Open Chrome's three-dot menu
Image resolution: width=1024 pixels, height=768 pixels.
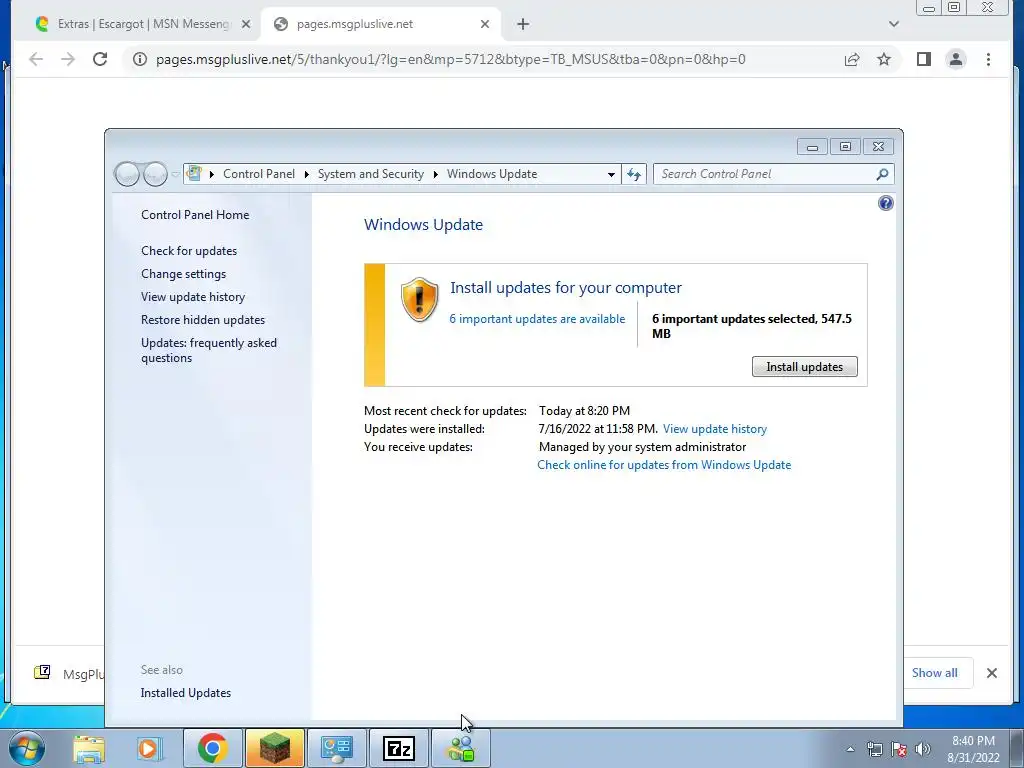(988, 59)
